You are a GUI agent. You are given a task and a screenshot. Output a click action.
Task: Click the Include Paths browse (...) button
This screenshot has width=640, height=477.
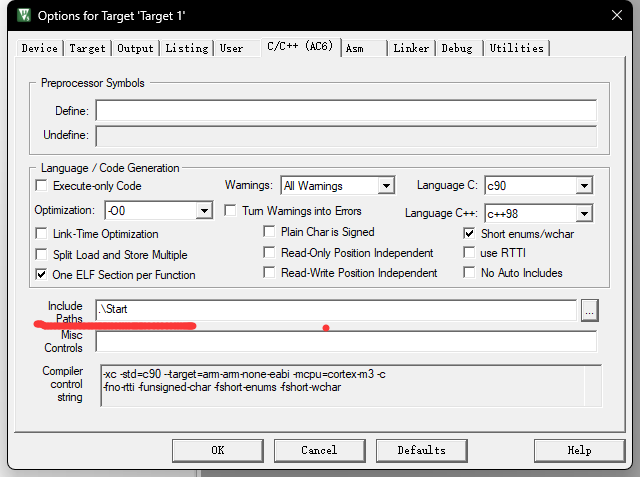click(590, 311)
